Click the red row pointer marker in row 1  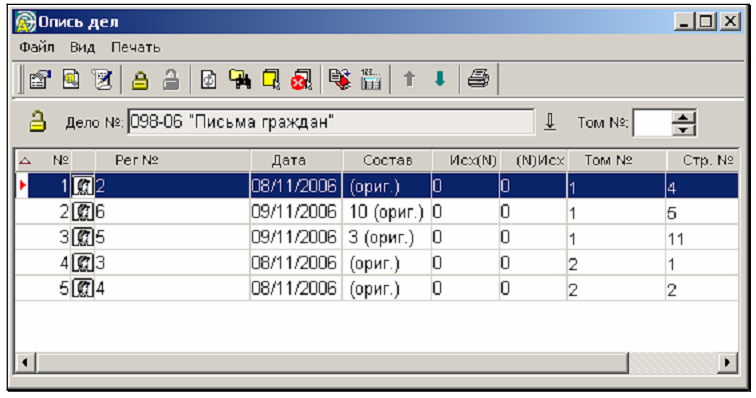point(22,185)
